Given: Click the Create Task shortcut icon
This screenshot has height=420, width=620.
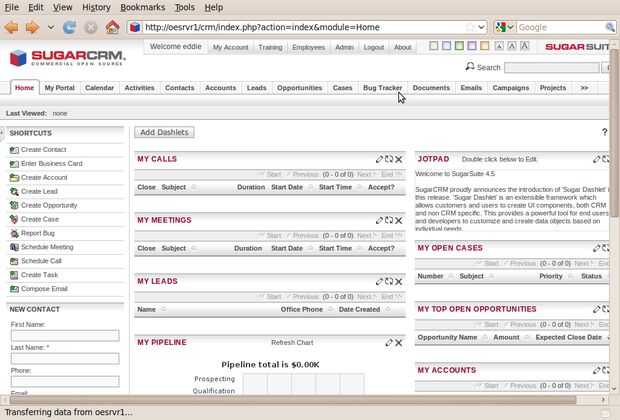Looking at the screenshot, I should pyautogui.click(x=14, y=275).
